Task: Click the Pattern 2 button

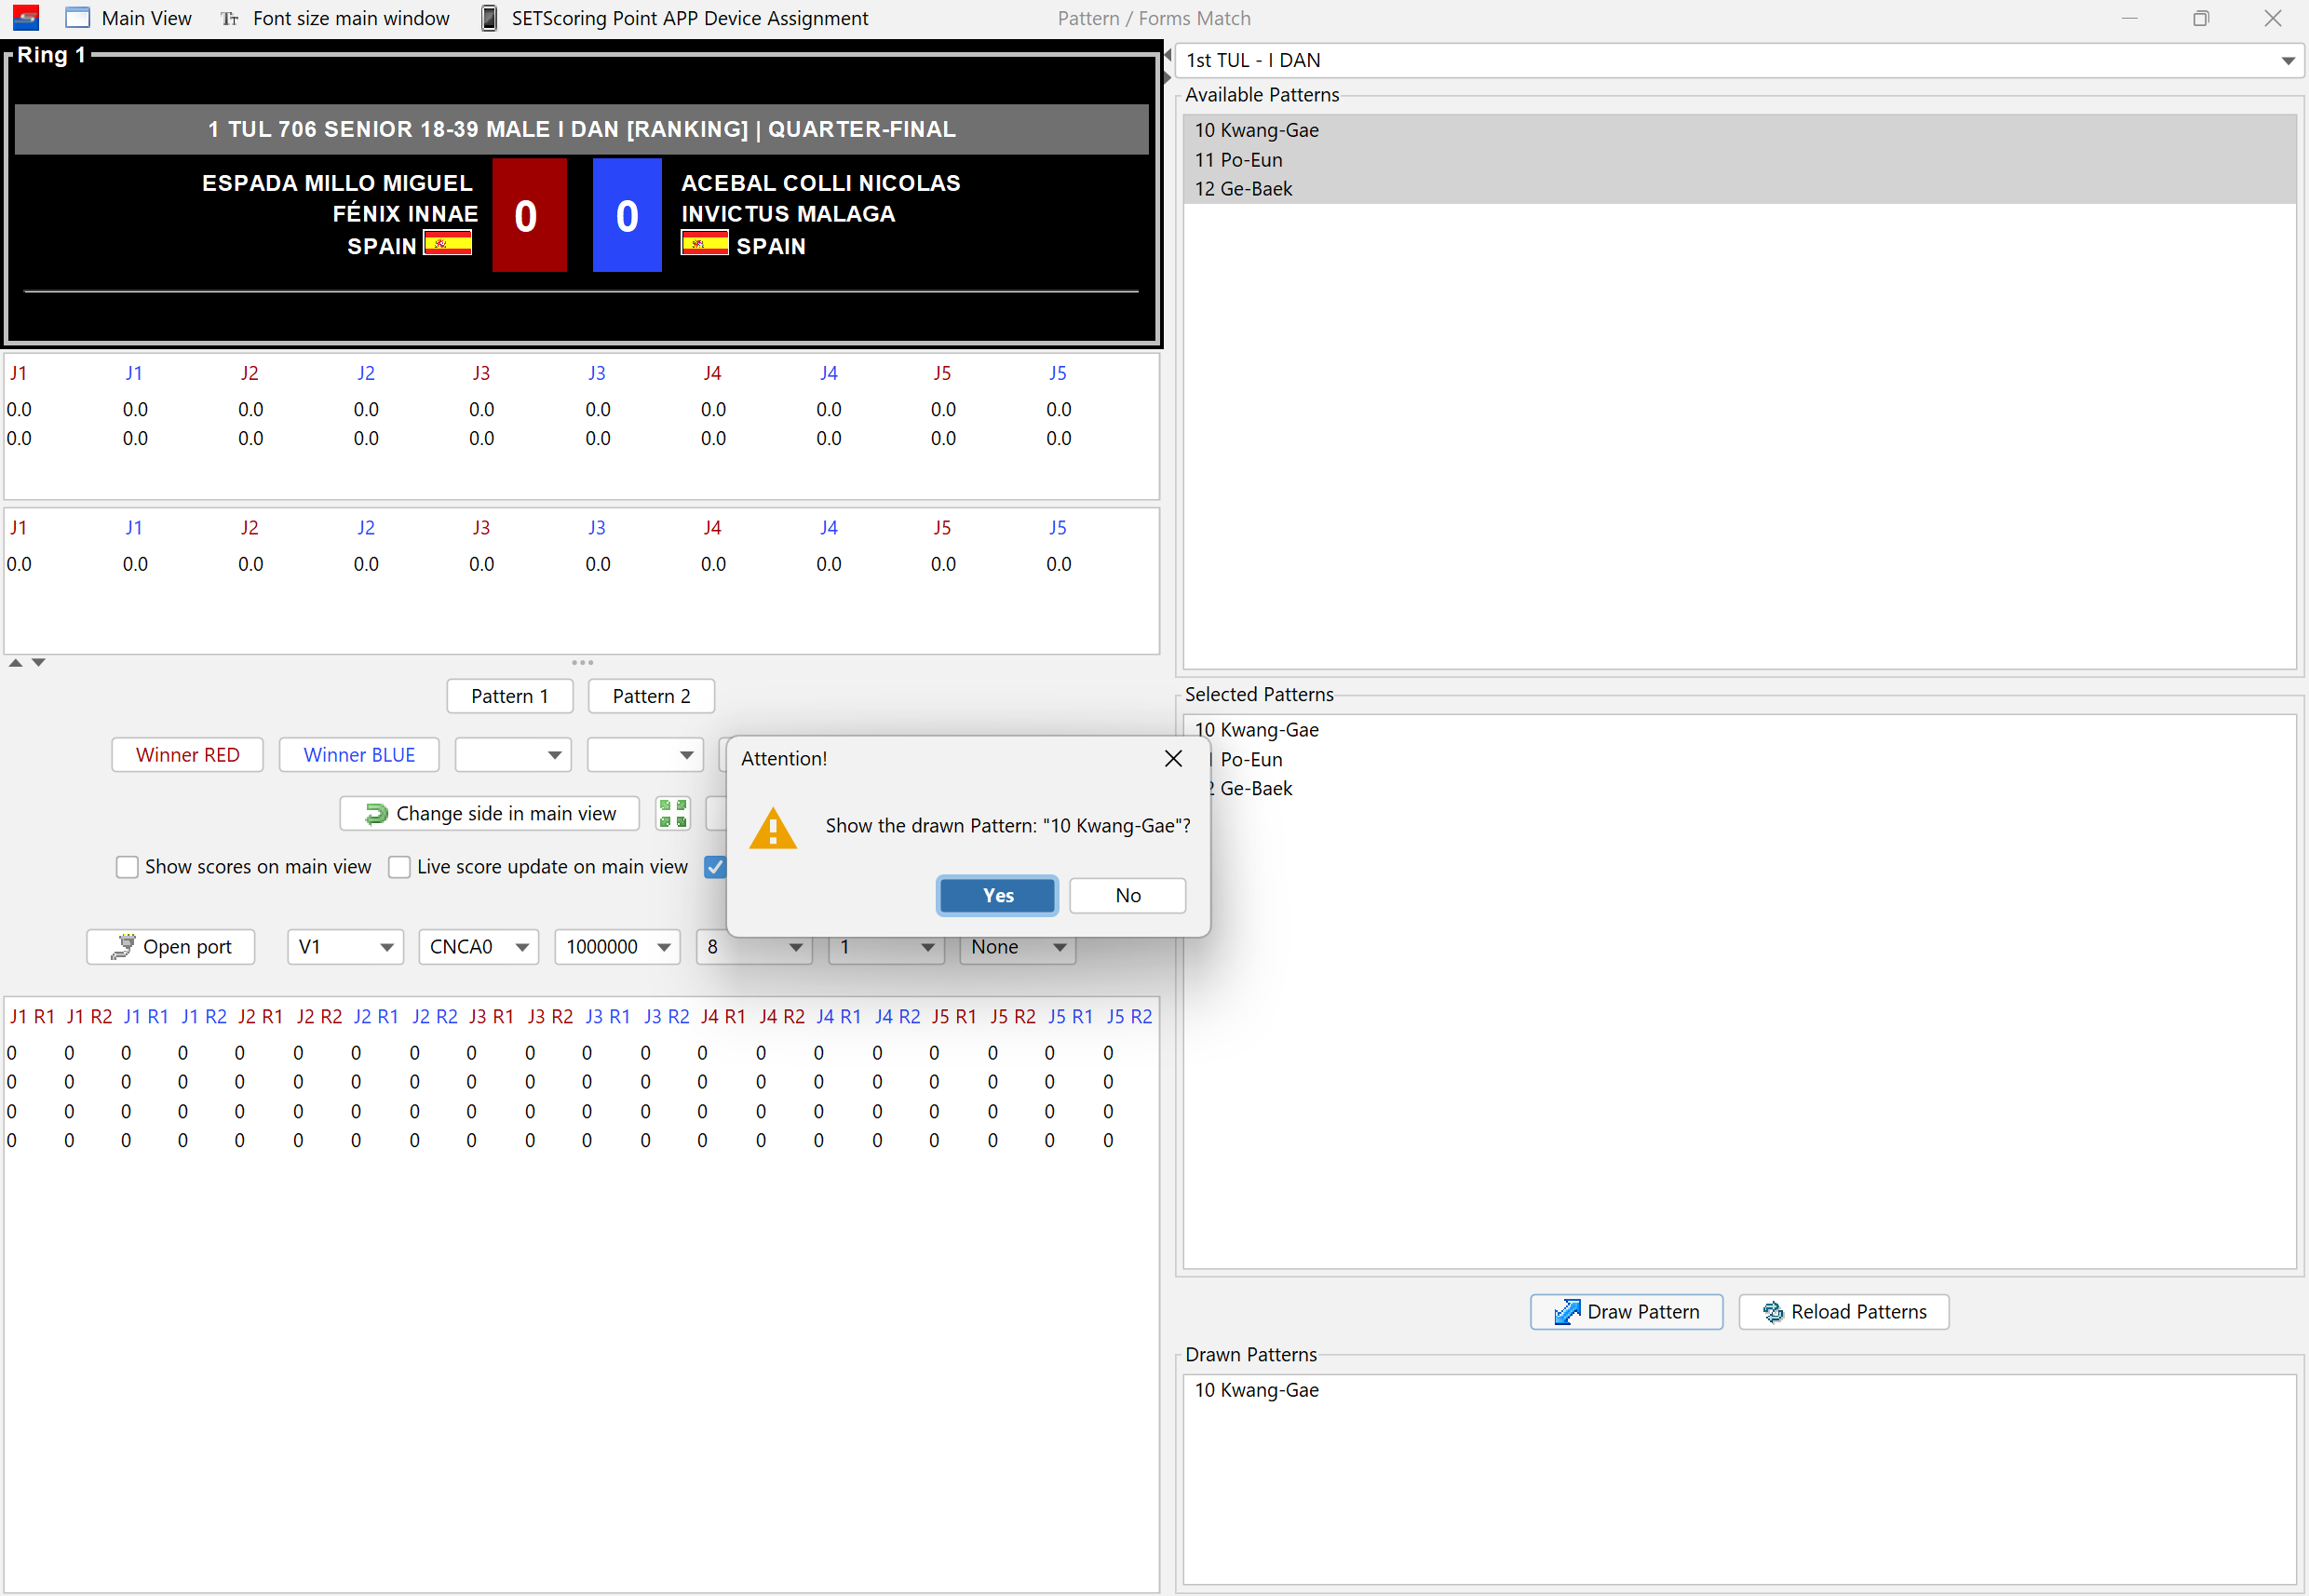Action: click(x=651, y=696)
